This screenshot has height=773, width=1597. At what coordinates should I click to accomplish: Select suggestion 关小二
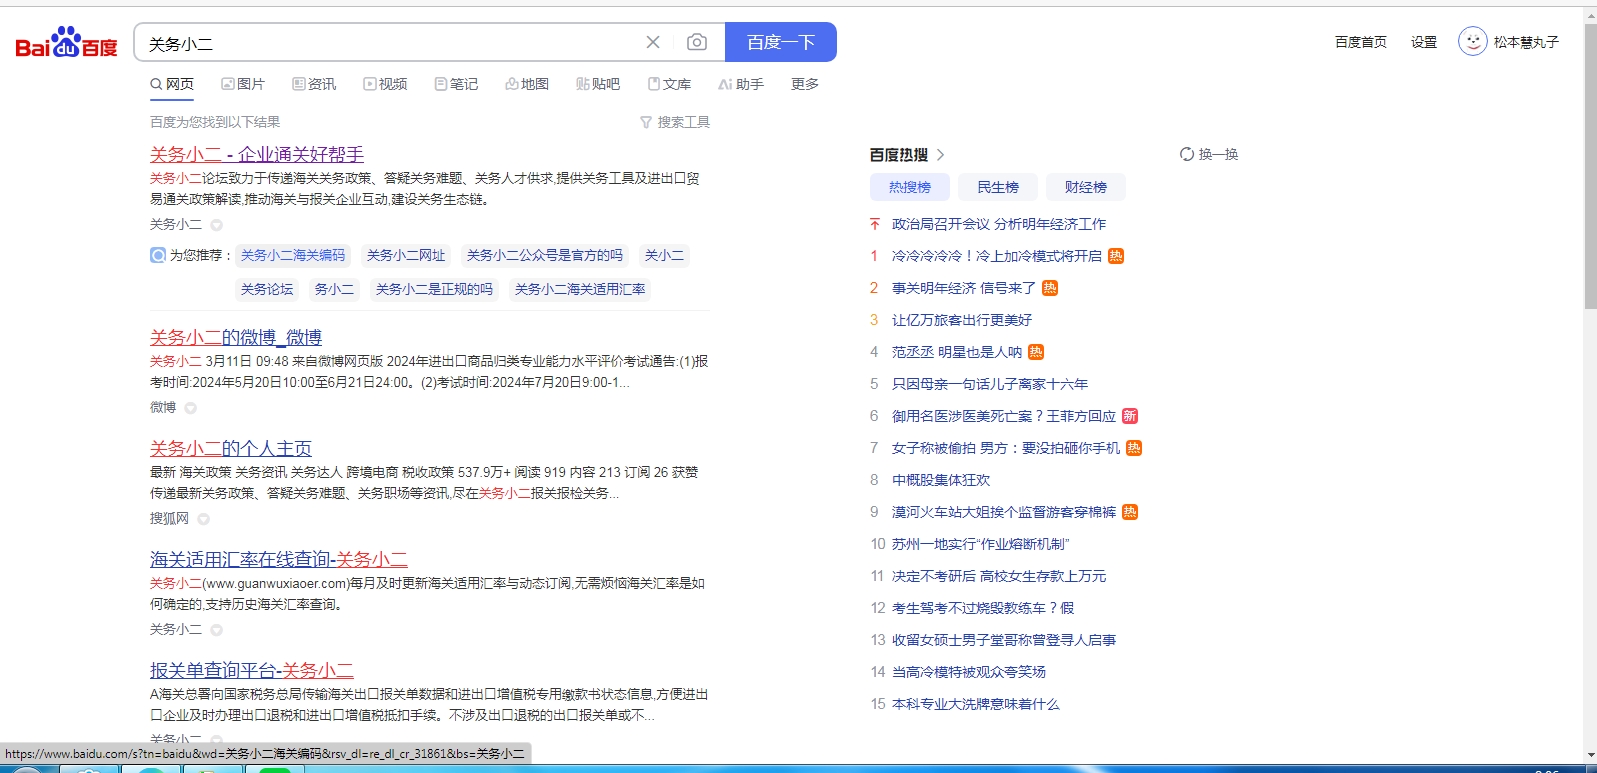click(665, 255)
